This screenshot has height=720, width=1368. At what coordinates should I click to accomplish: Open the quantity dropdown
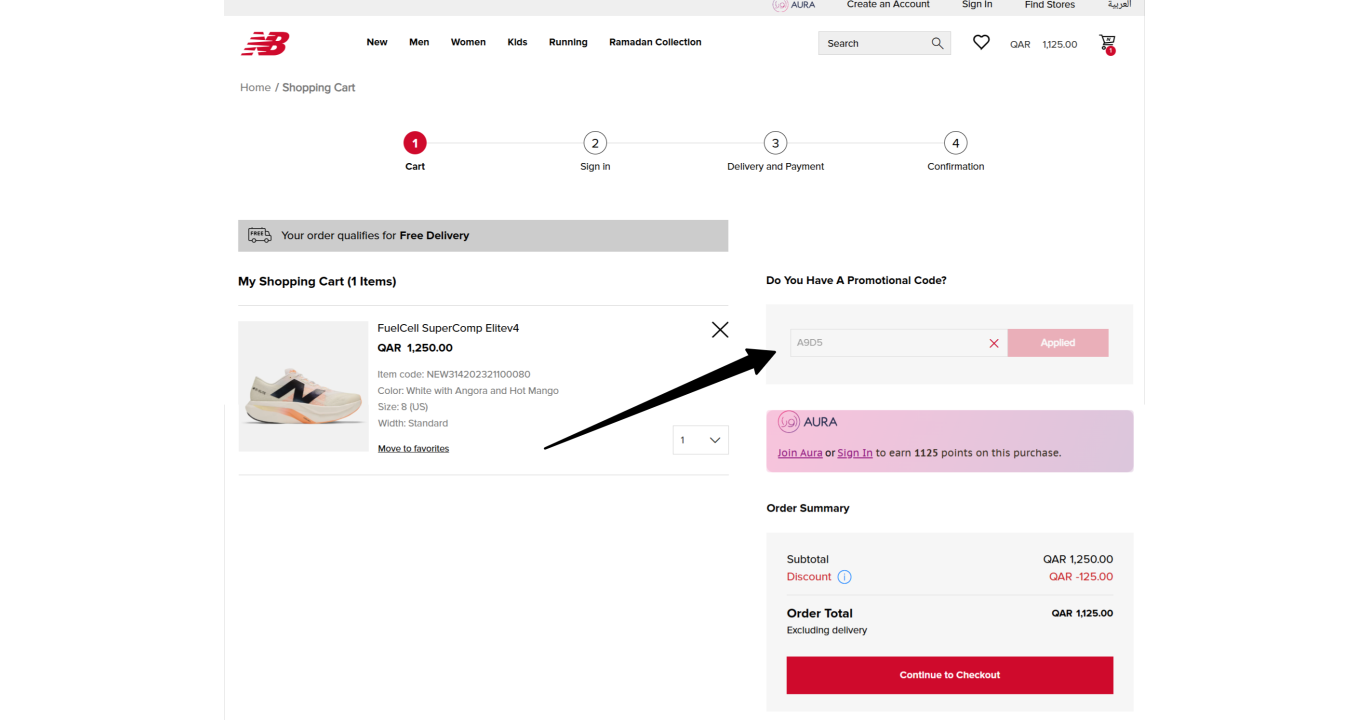[x=700, y=440]
